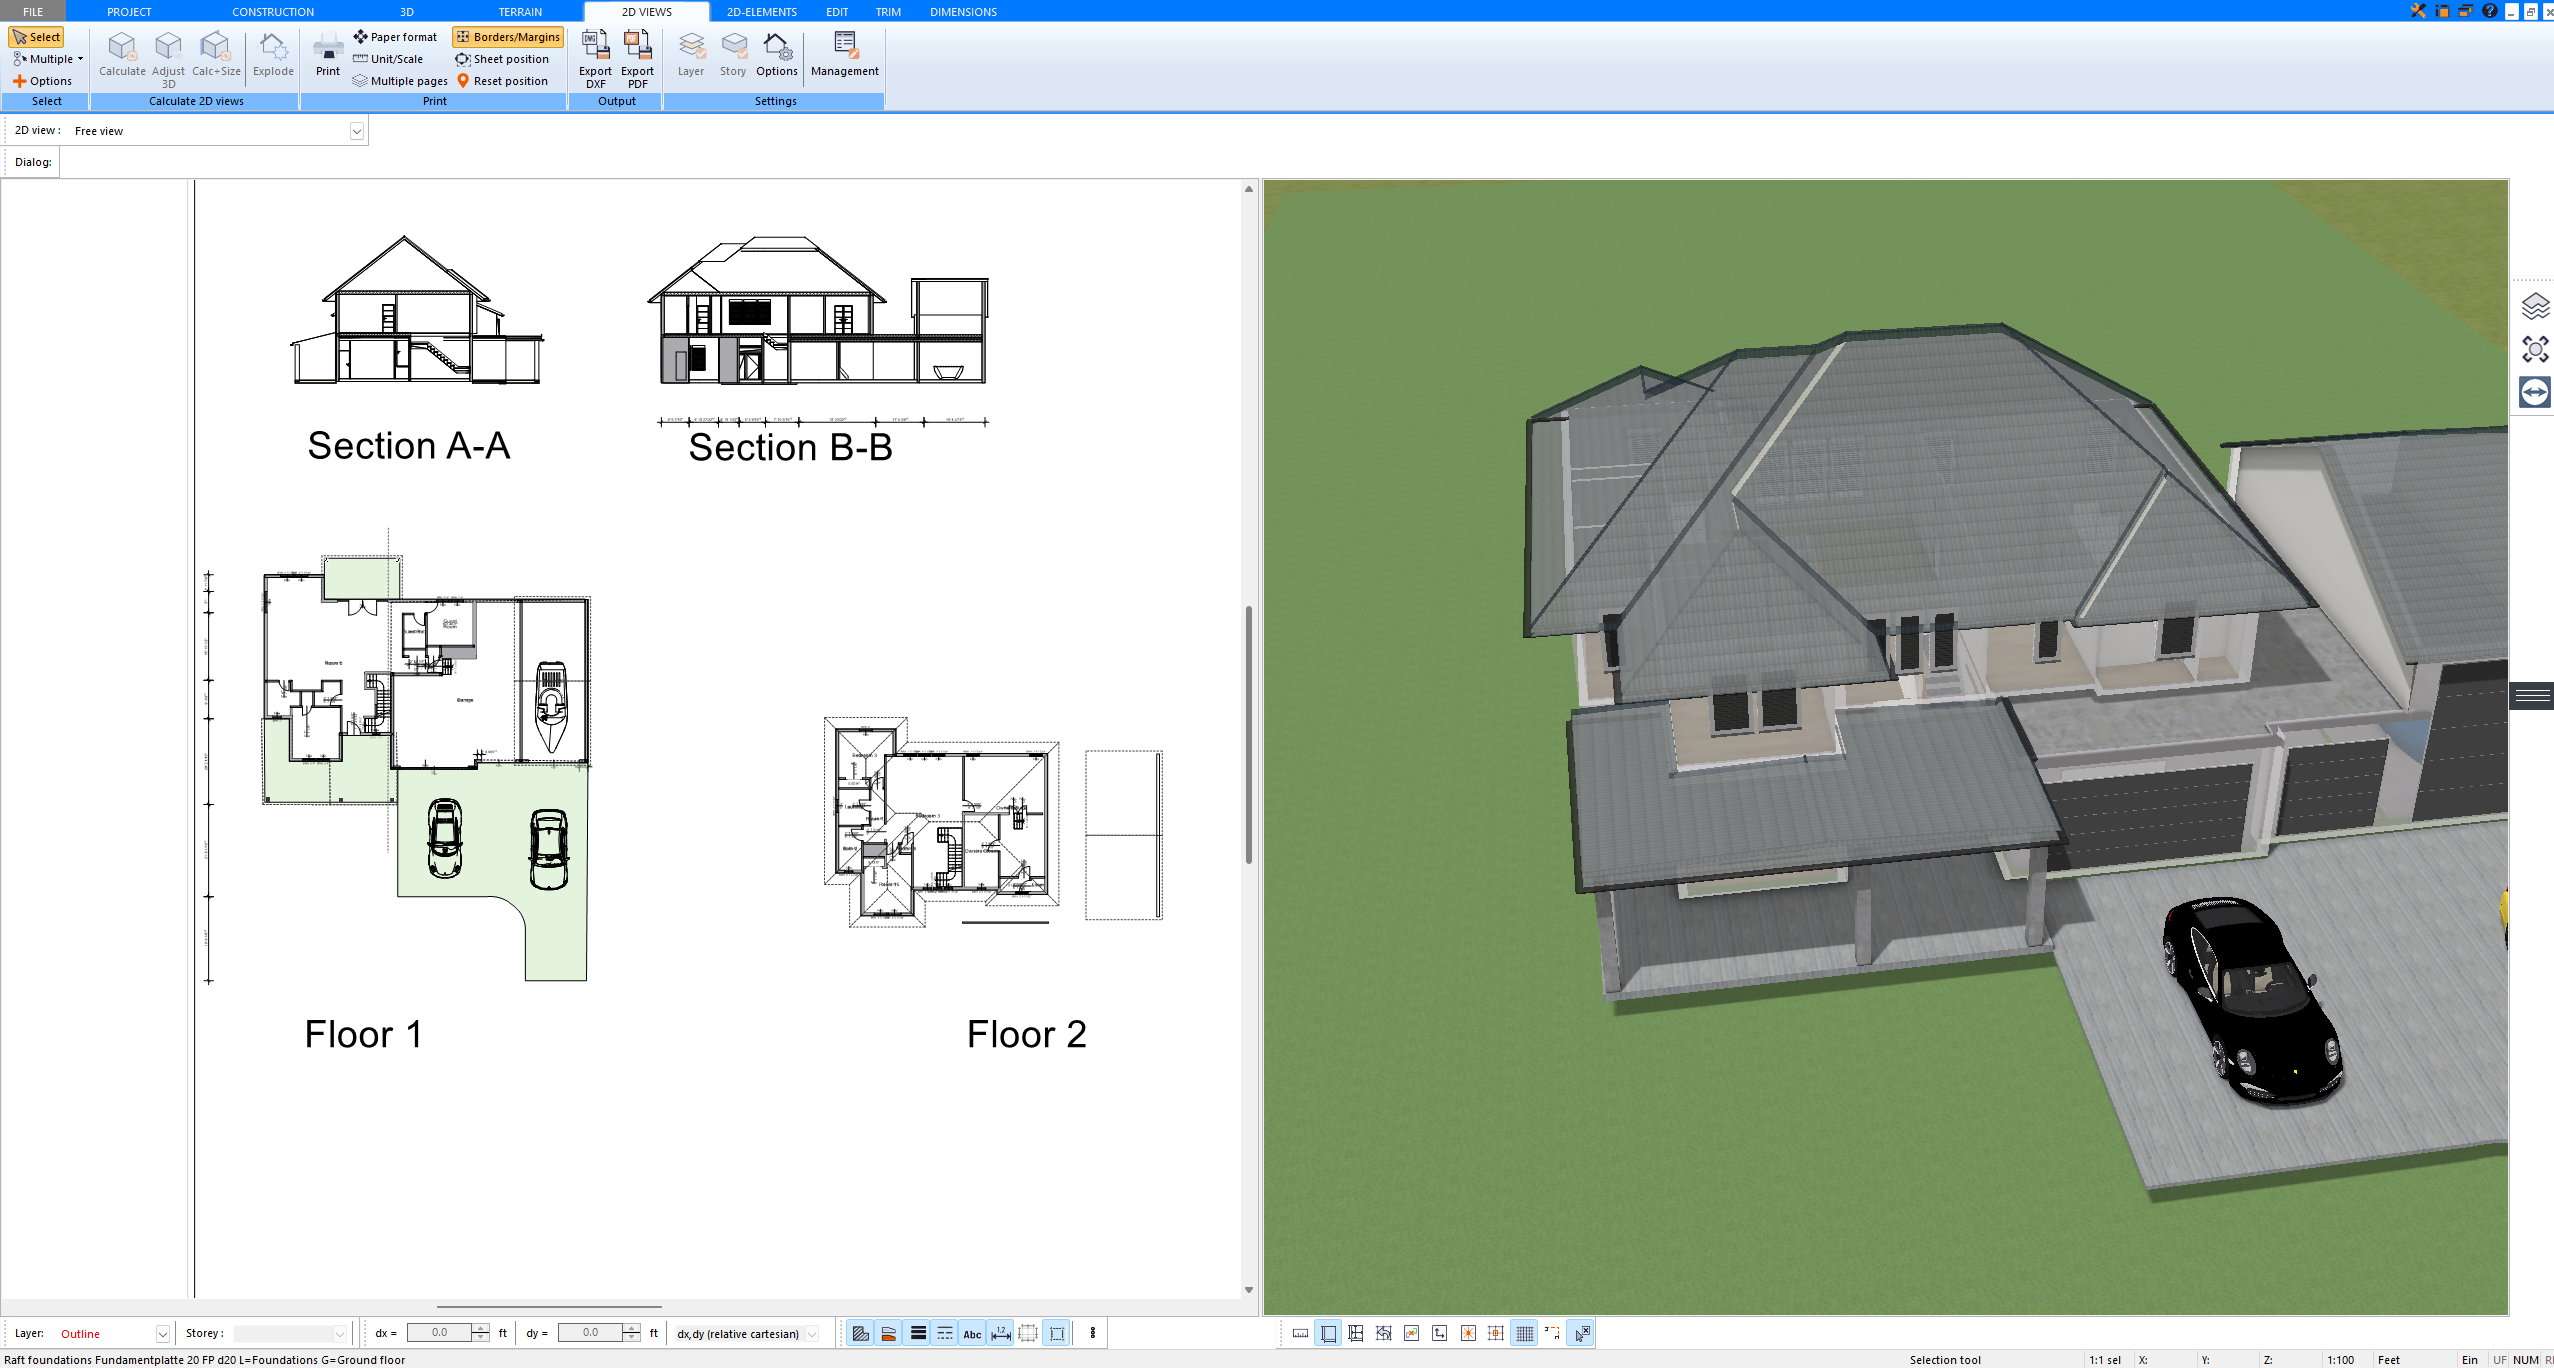Switch to the CONSTRUCTION tab
2554x1368 pixels.
point(273,12)
